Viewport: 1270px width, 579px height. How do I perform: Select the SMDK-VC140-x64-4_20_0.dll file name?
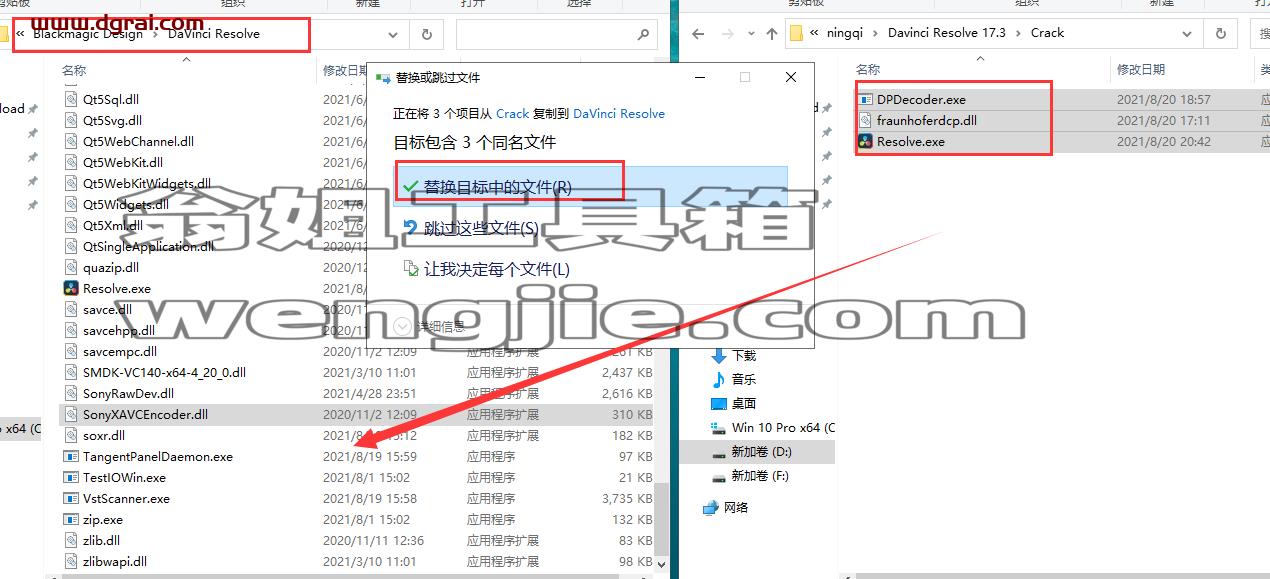165,372
